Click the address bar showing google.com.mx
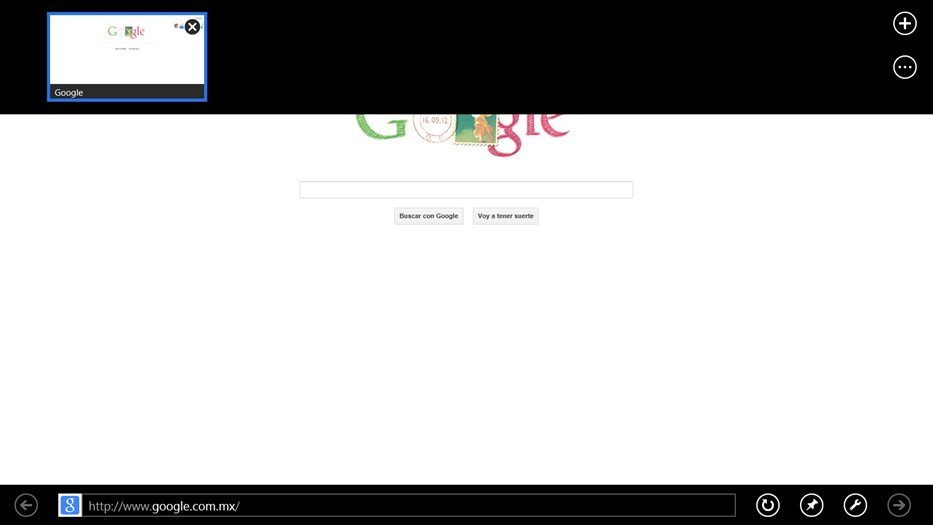 click(410, 505)
